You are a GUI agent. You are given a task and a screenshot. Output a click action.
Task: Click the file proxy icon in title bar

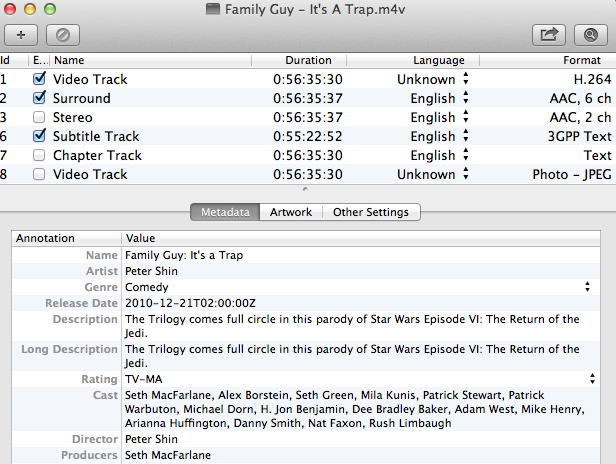pyautogui.click(x=213, y=9)
